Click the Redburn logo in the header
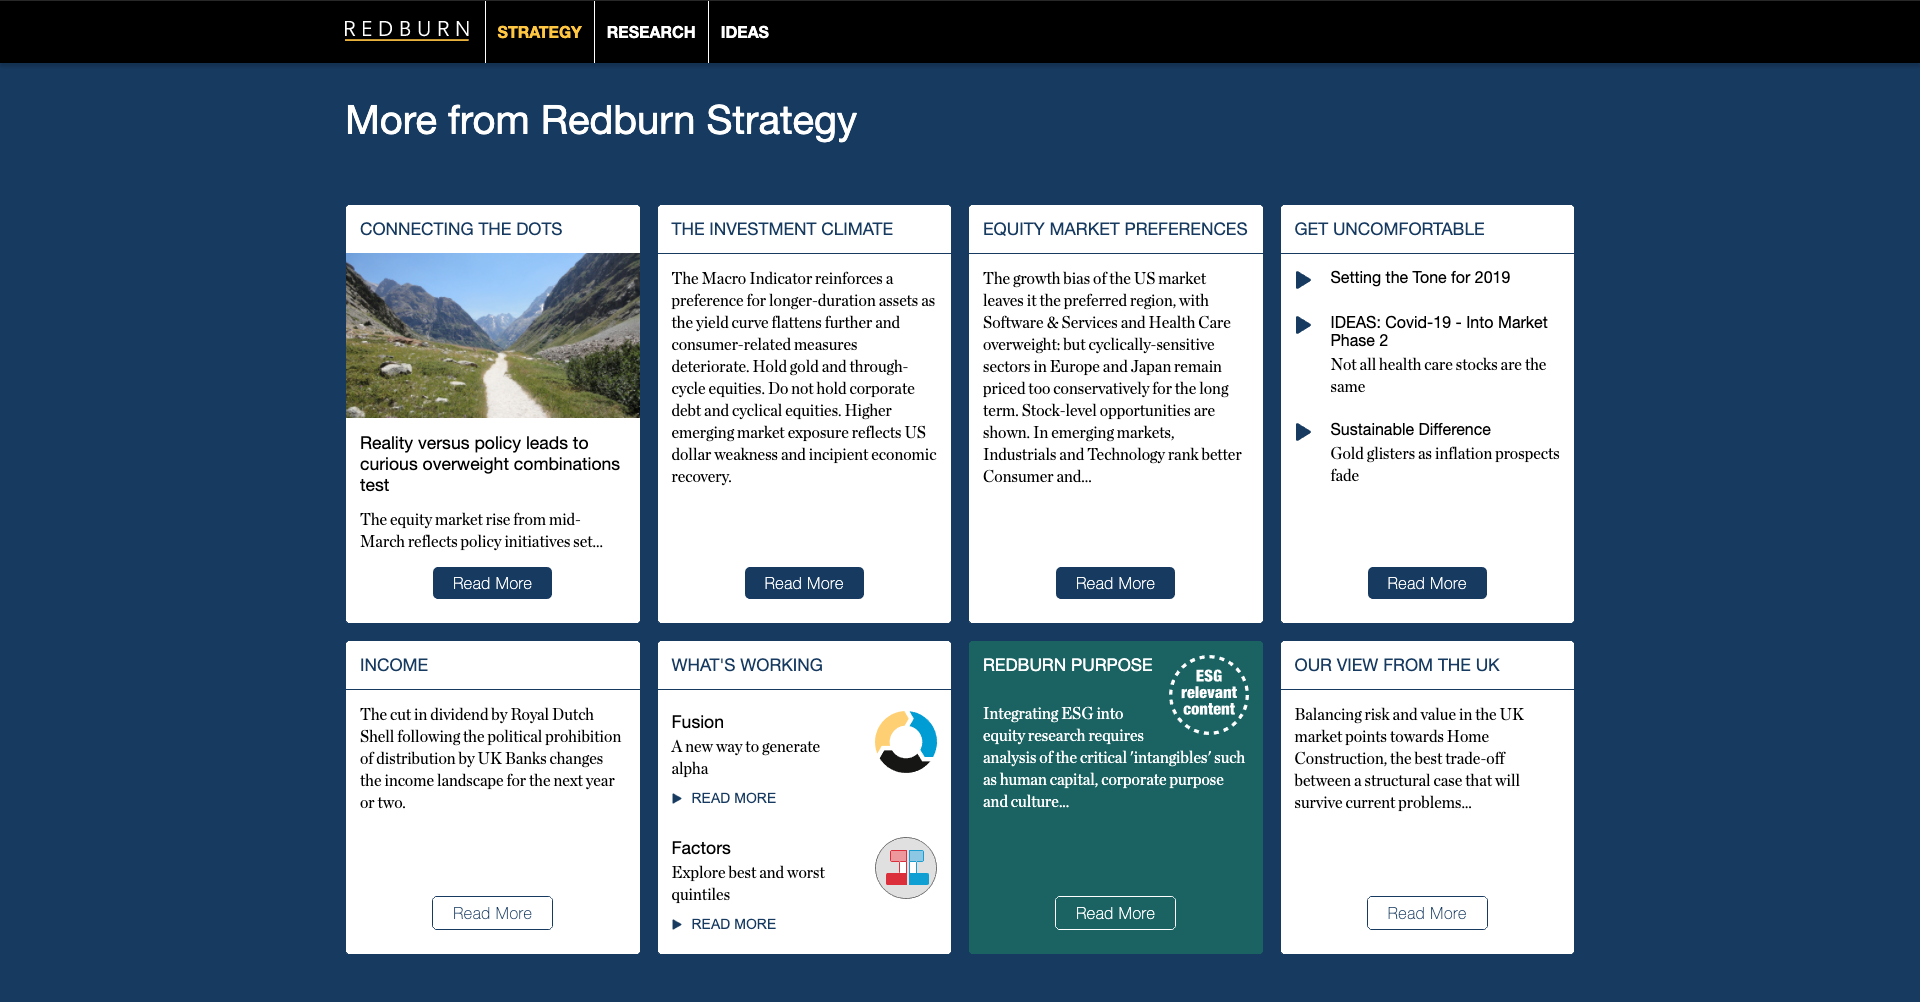 point(407,30)
